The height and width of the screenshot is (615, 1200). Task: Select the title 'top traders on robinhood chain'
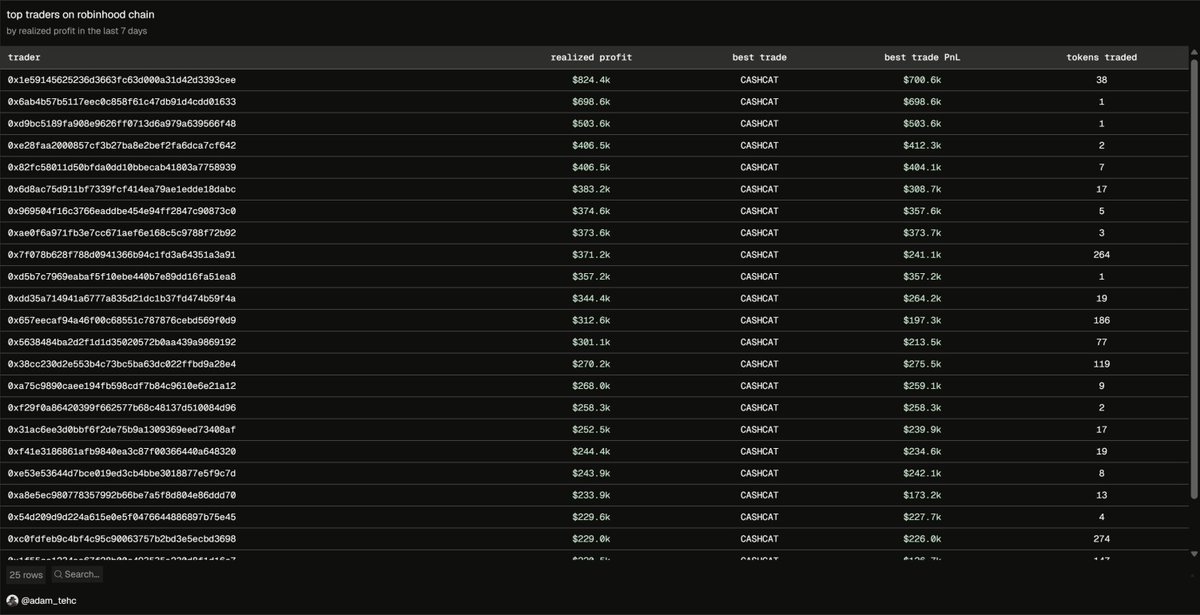pyautogui.click(x=80, y=16)
